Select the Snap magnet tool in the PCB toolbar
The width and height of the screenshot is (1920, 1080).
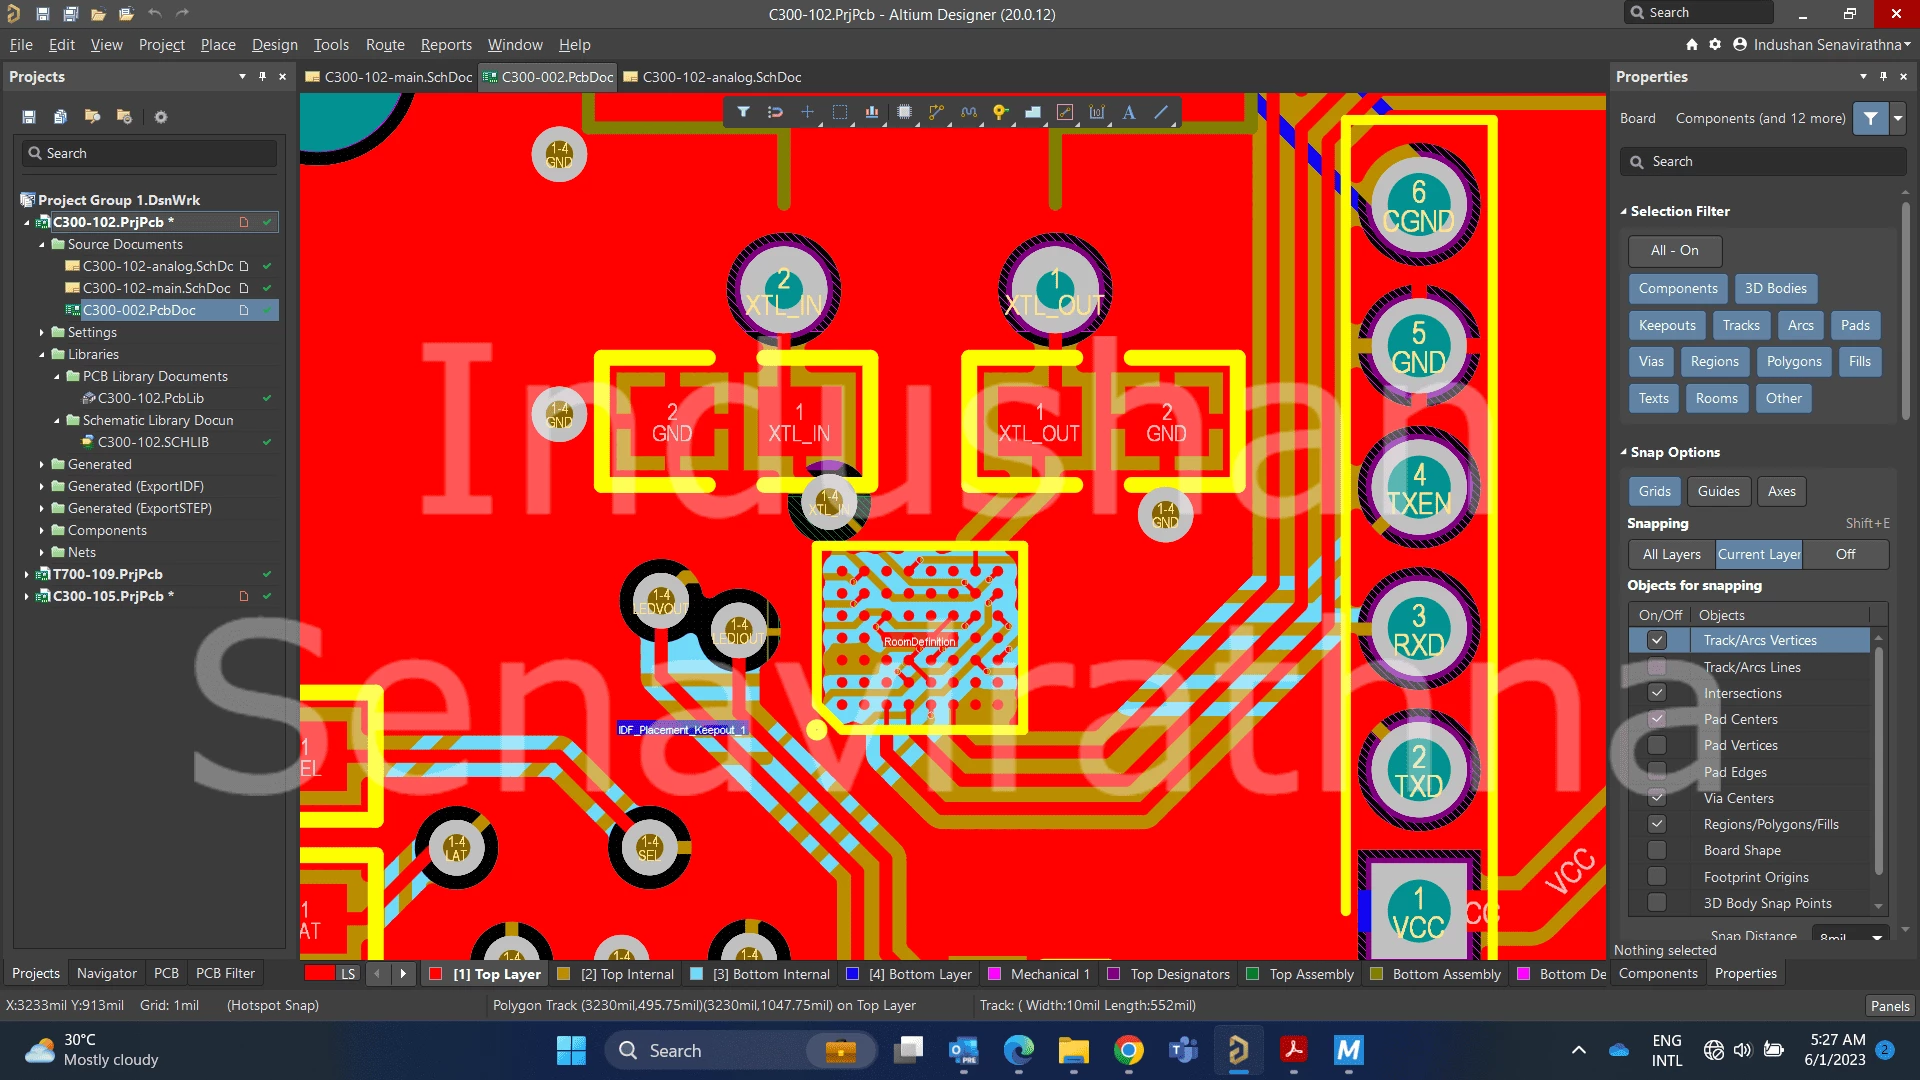[x=775, y=113]
